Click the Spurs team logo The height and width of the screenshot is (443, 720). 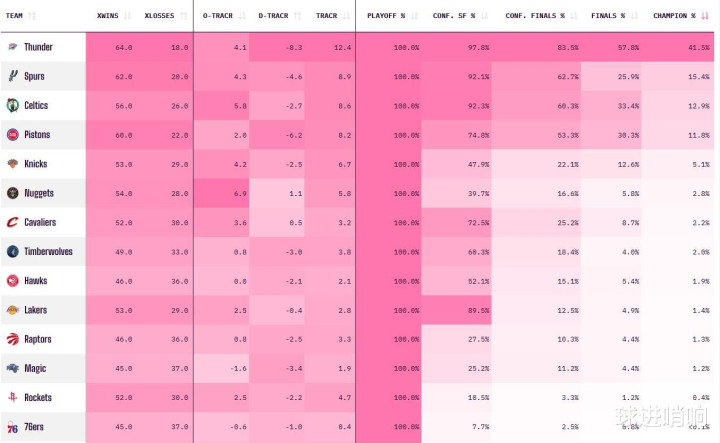coord(12,76)
